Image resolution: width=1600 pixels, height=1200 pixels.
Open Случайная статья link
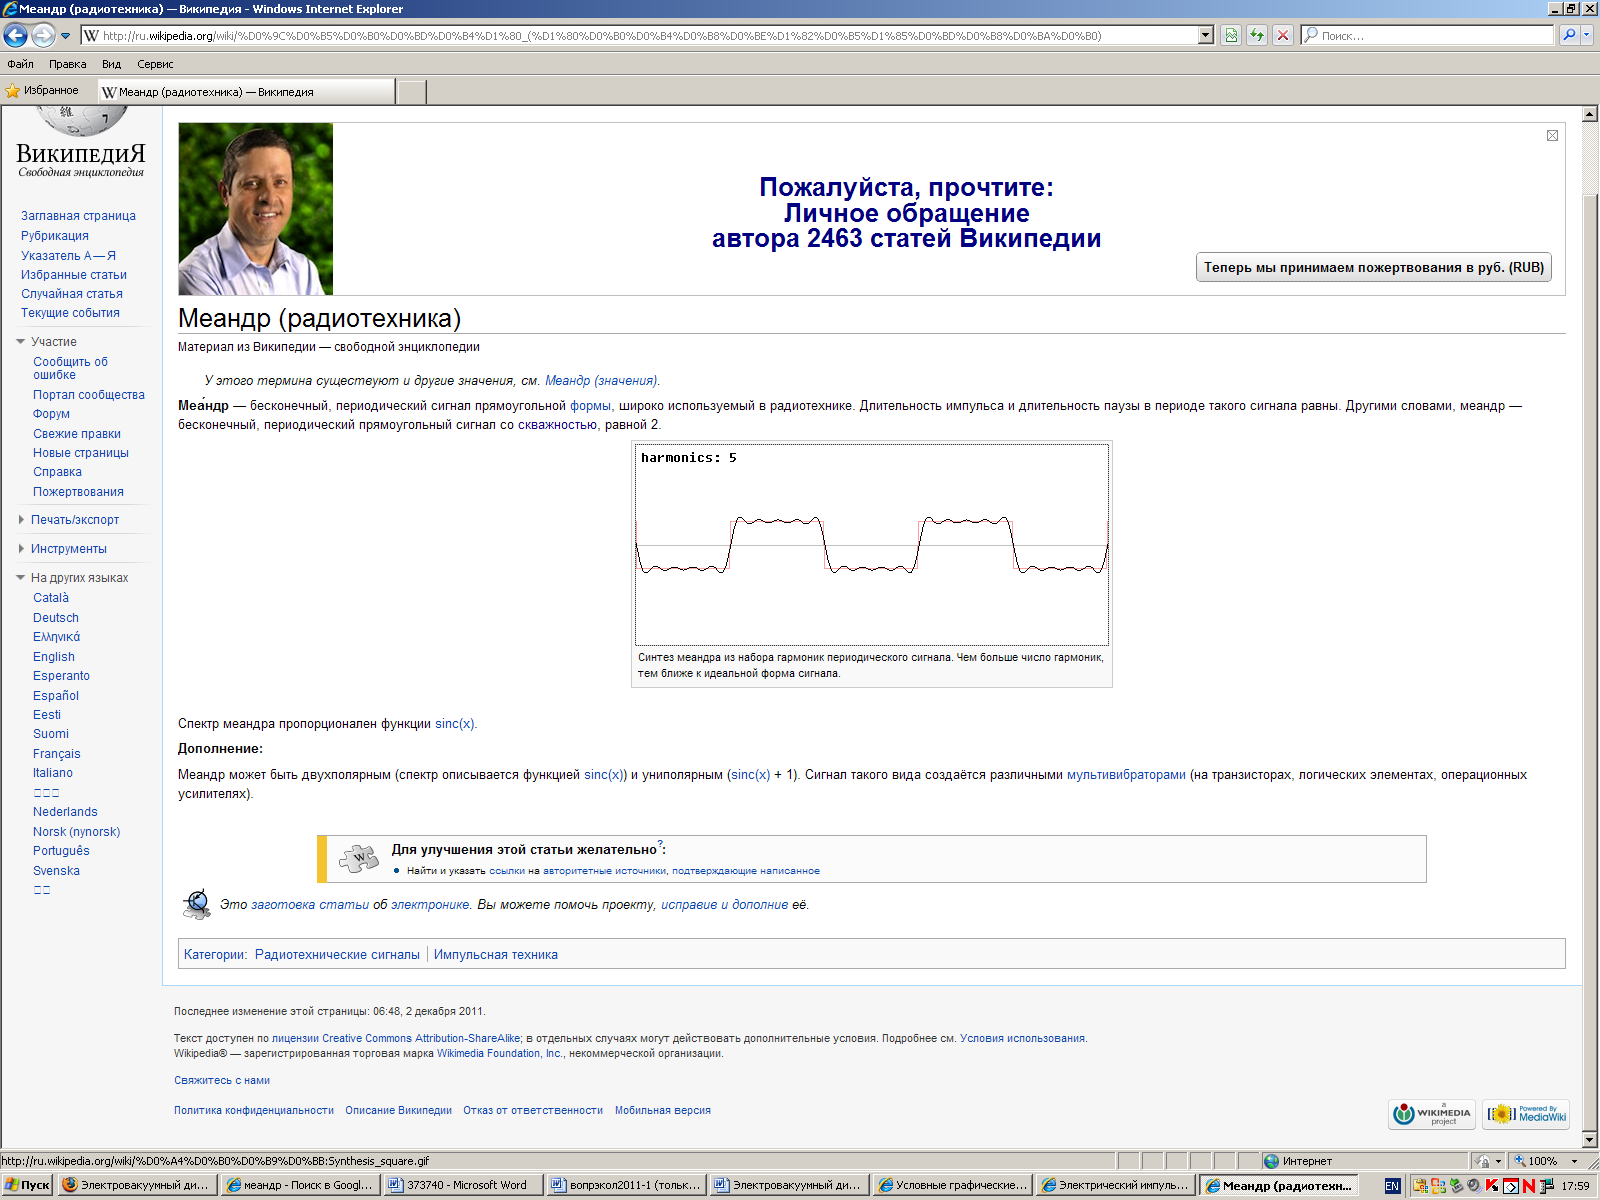tap(72, 294)
